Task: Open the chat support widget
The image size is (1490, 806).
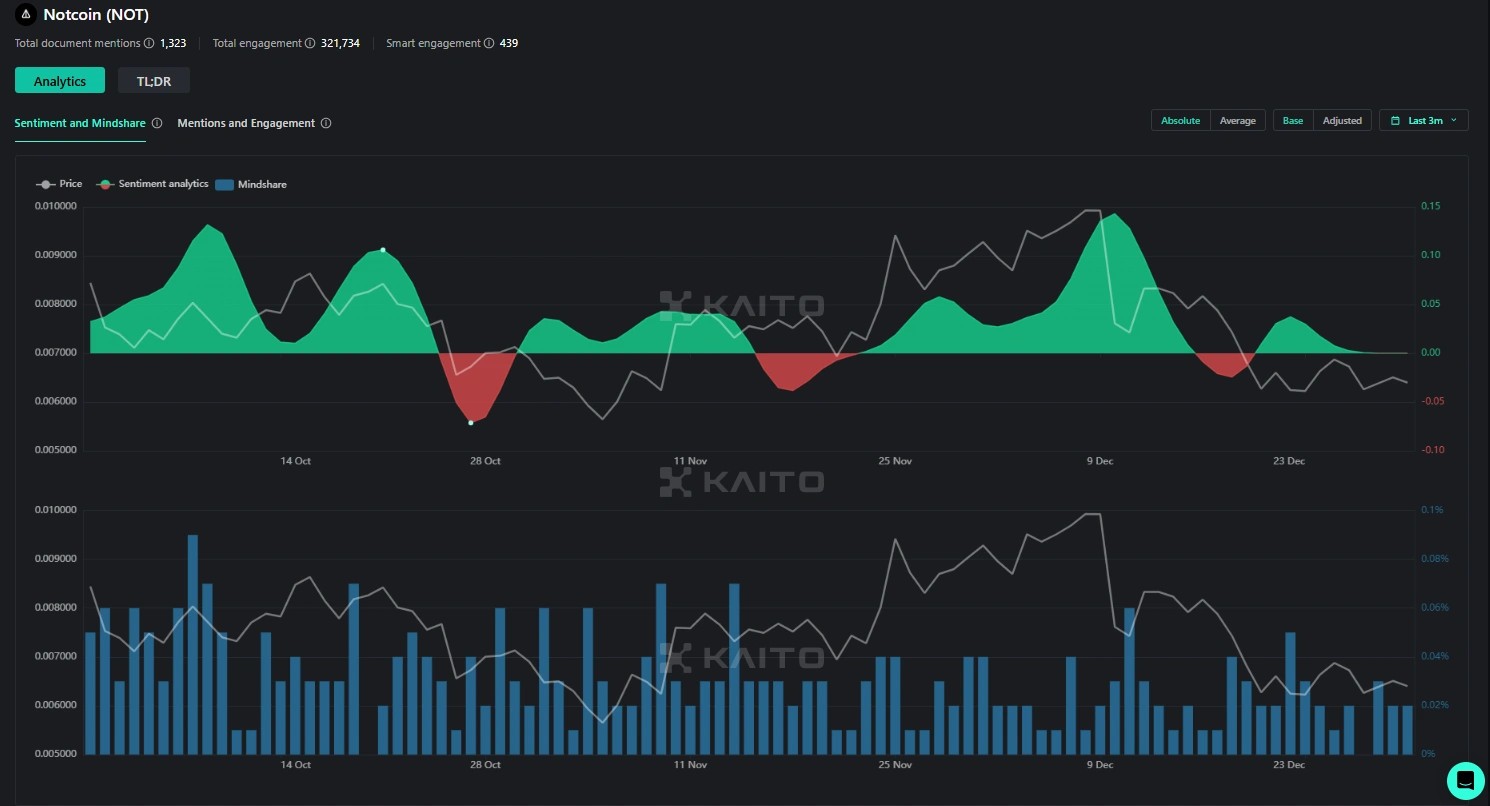Action: (1466, 781)
